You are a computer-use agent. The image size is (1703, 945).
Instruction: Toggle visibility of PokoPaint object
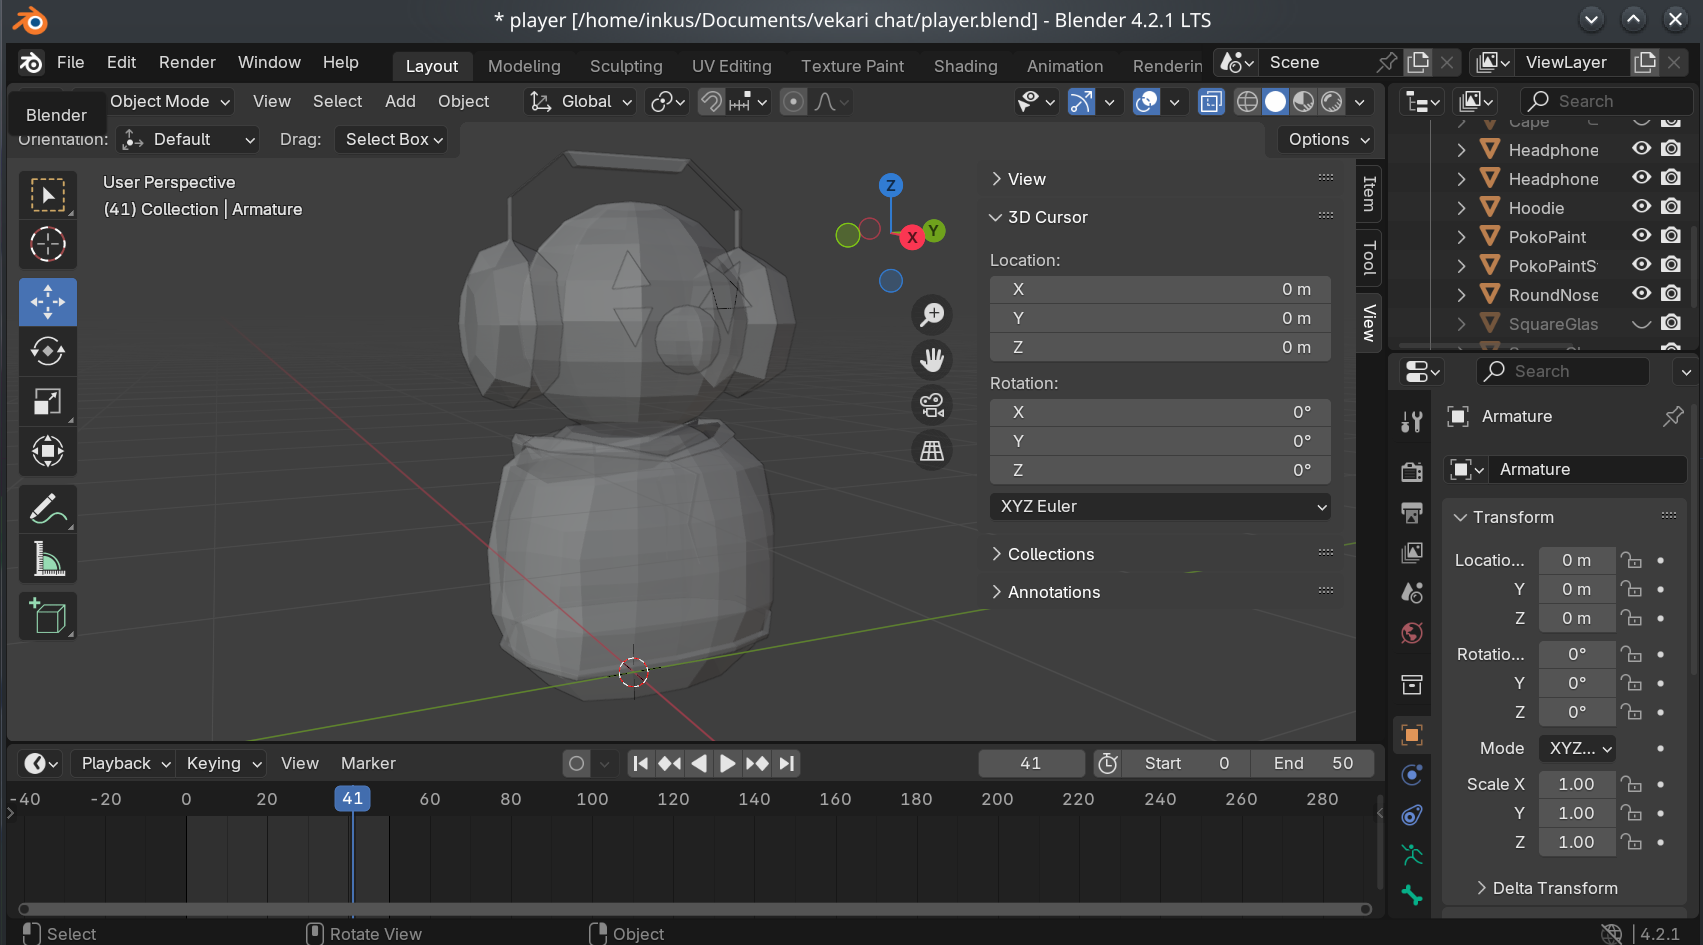[x=1641, y=236]
